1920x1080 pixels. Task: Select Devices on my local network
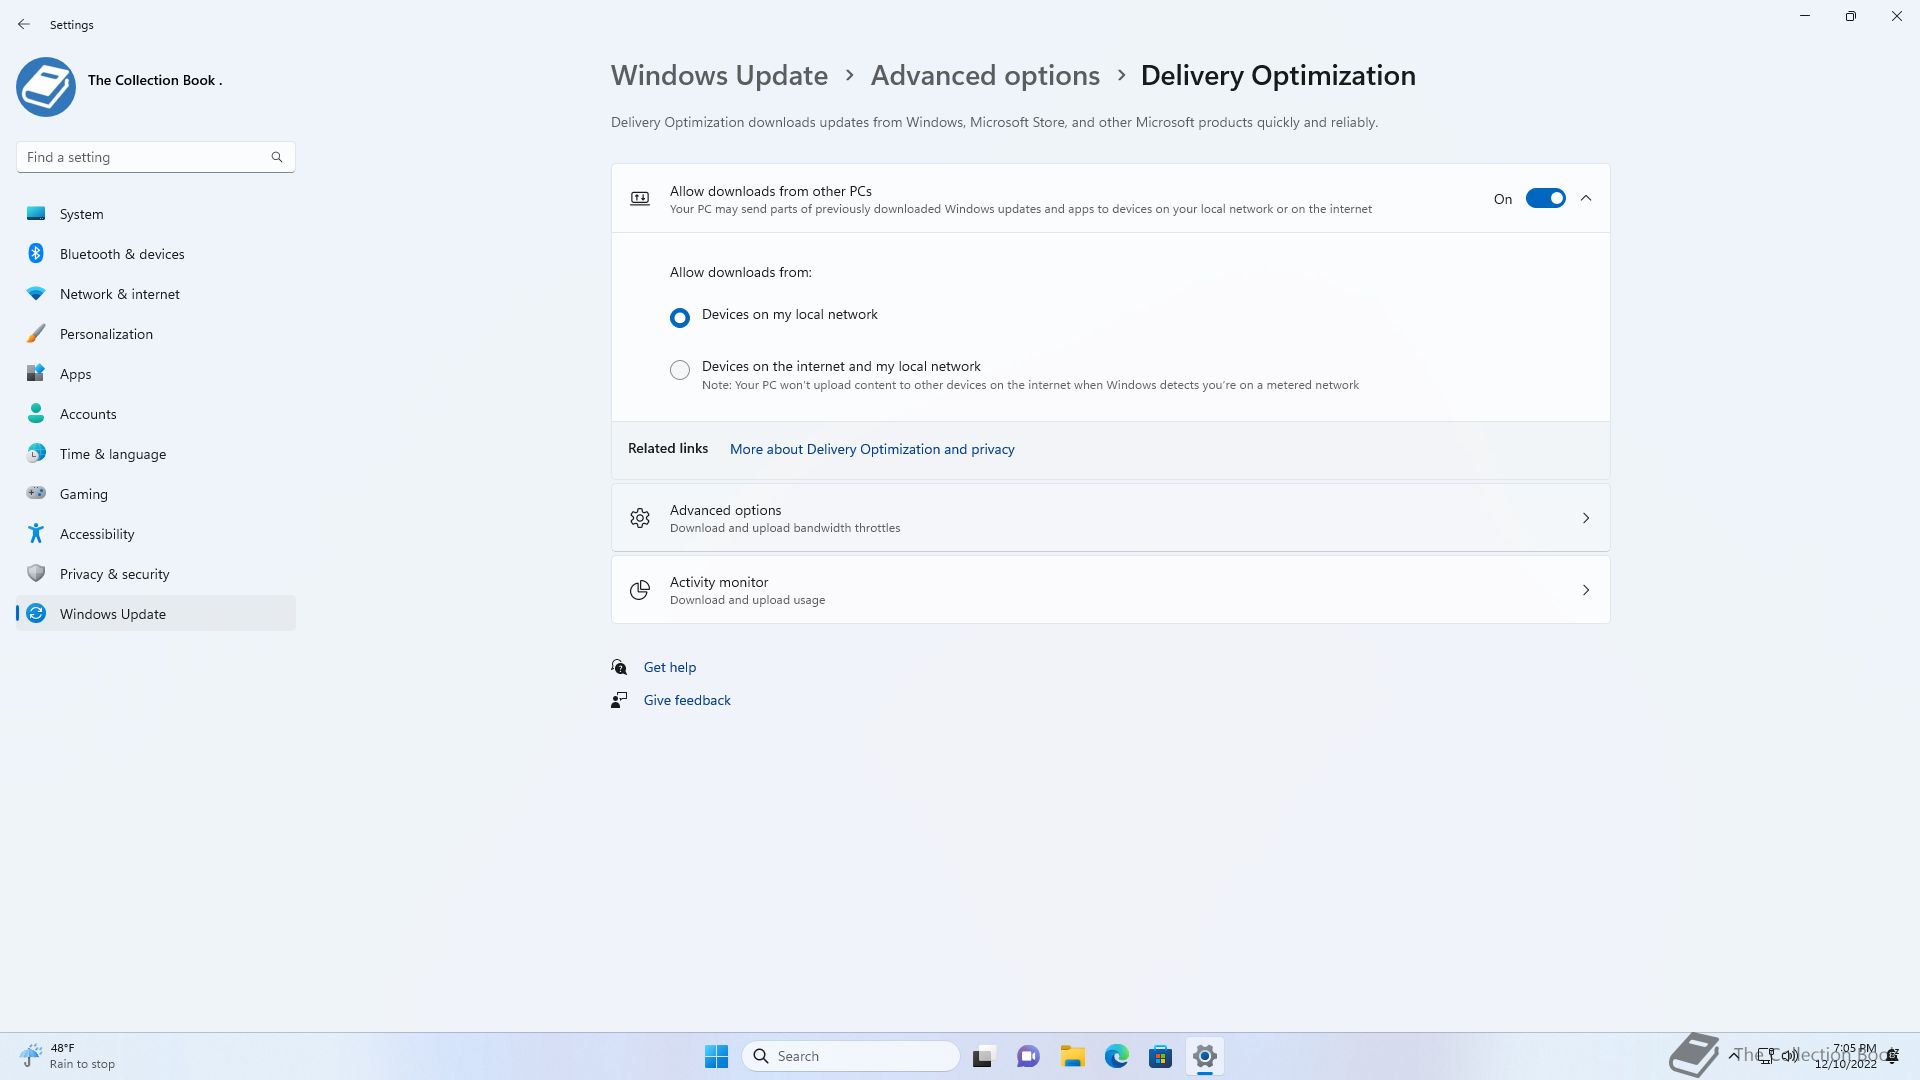pyautogui.click(x=680, y=317)
